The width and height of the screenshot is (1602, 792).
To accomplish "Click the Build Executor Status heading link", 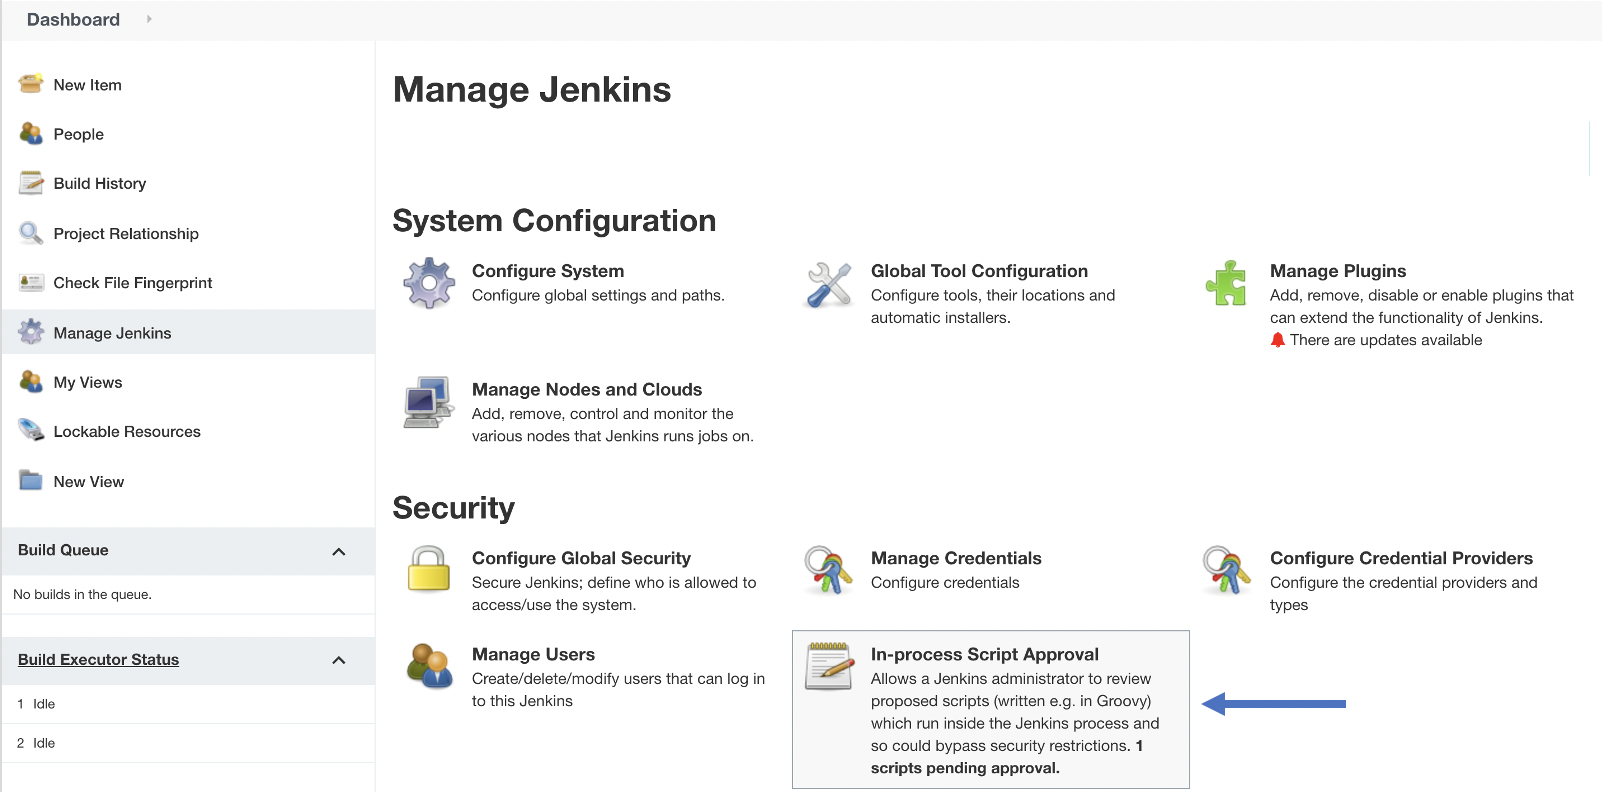I will (98, 660).
